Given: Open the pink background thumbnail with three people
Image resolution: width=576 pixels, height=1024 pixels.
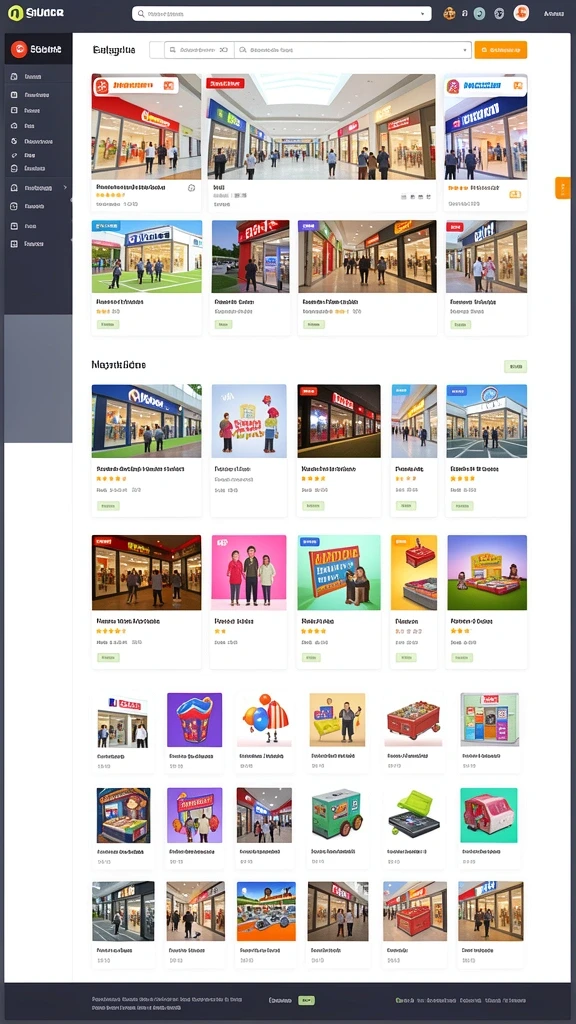Looking at the screenshot, I should click(x=249, y=573).
